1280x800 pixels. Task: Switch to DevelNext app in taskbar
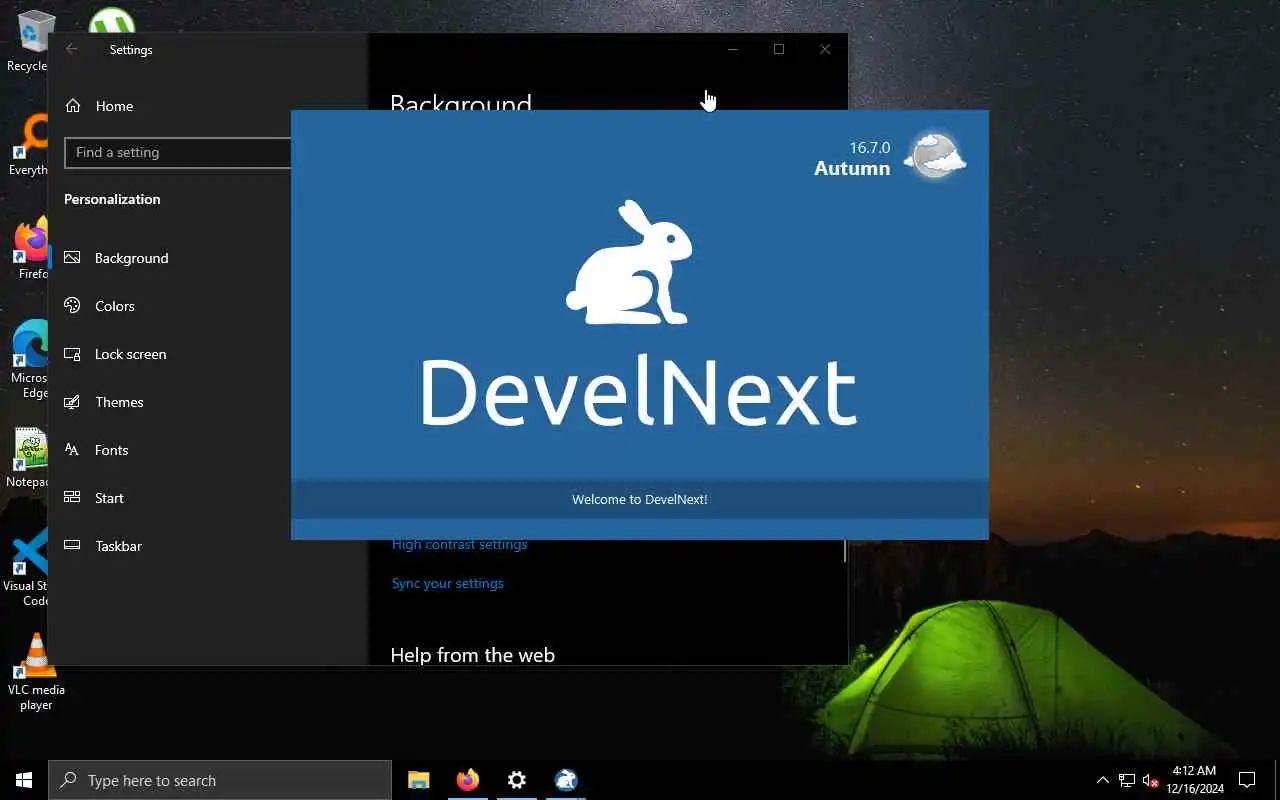[565, 780]
